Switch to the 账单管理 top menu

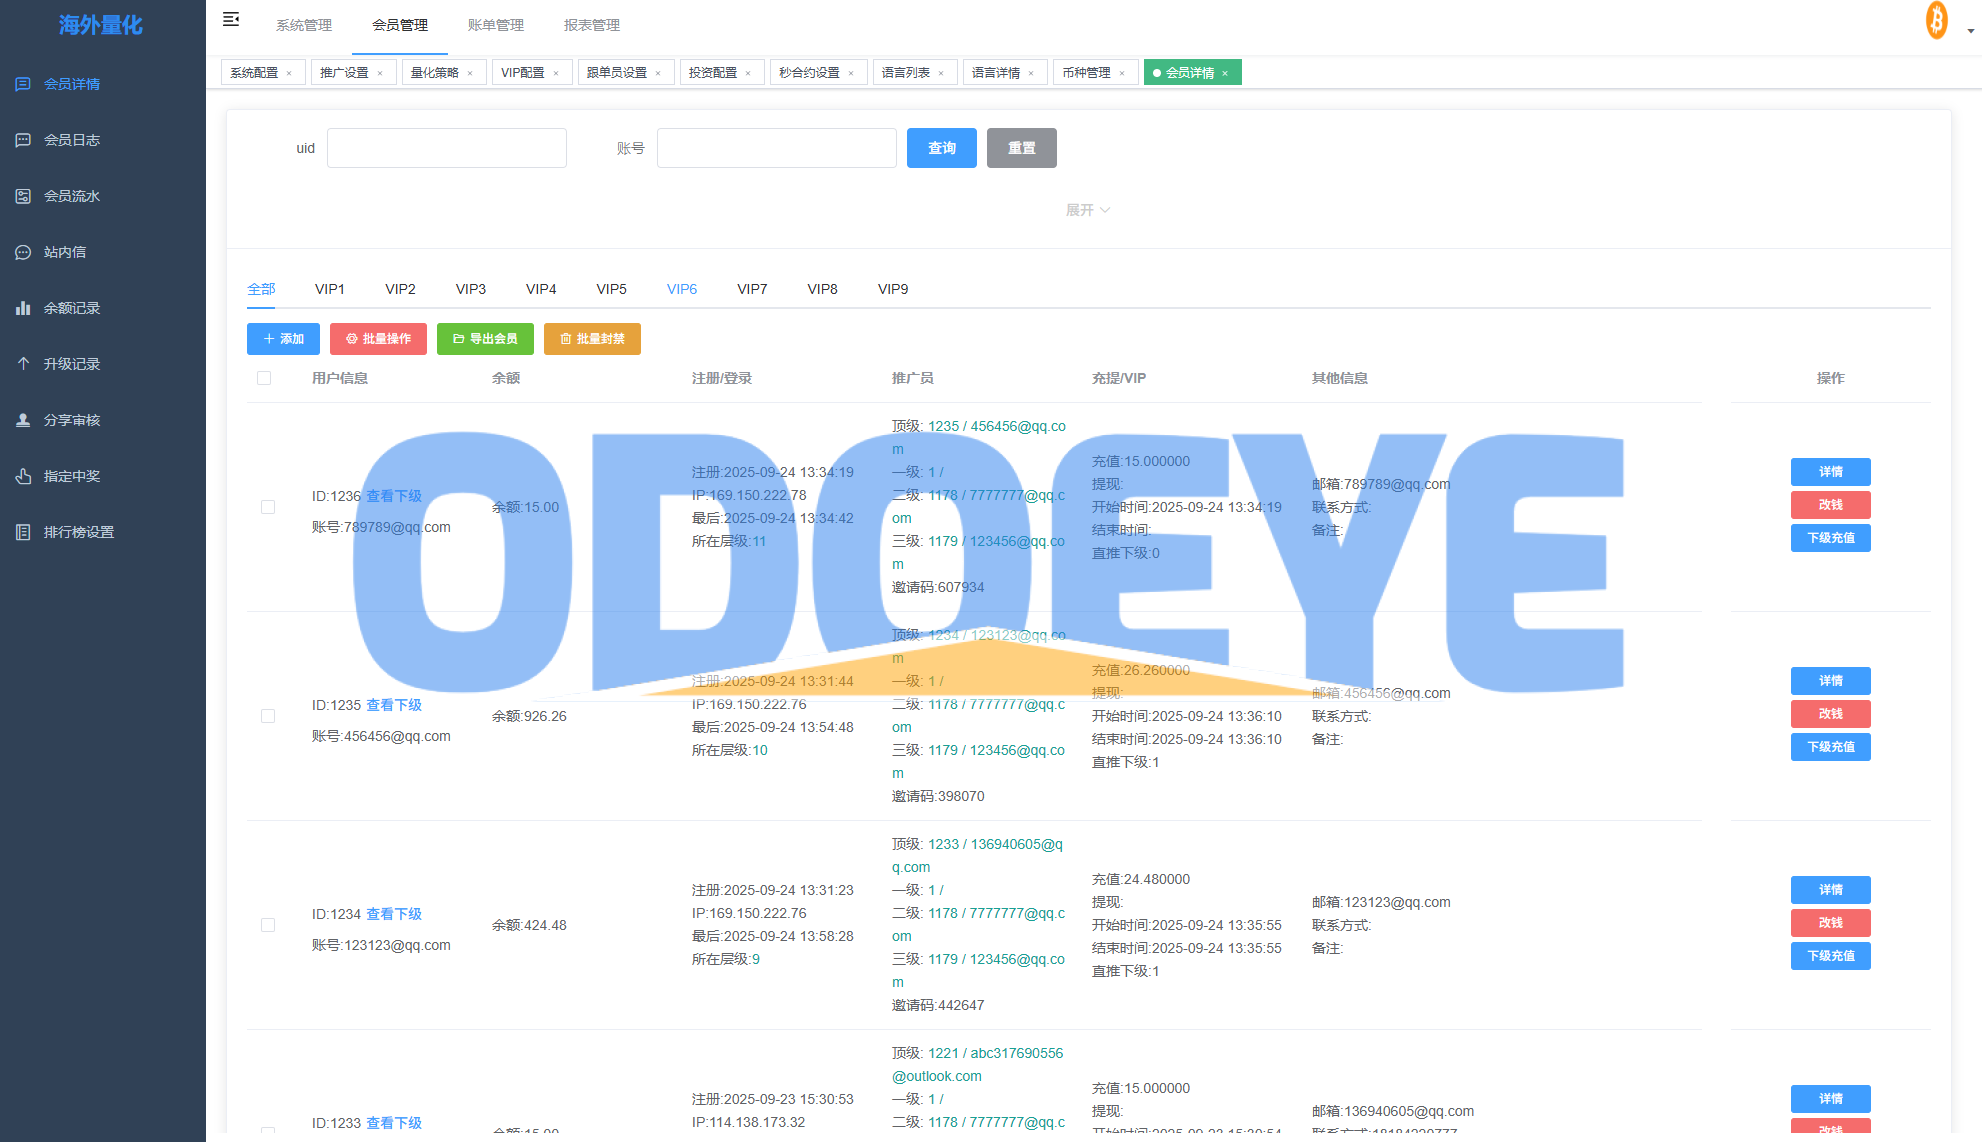tap(496, 25)
